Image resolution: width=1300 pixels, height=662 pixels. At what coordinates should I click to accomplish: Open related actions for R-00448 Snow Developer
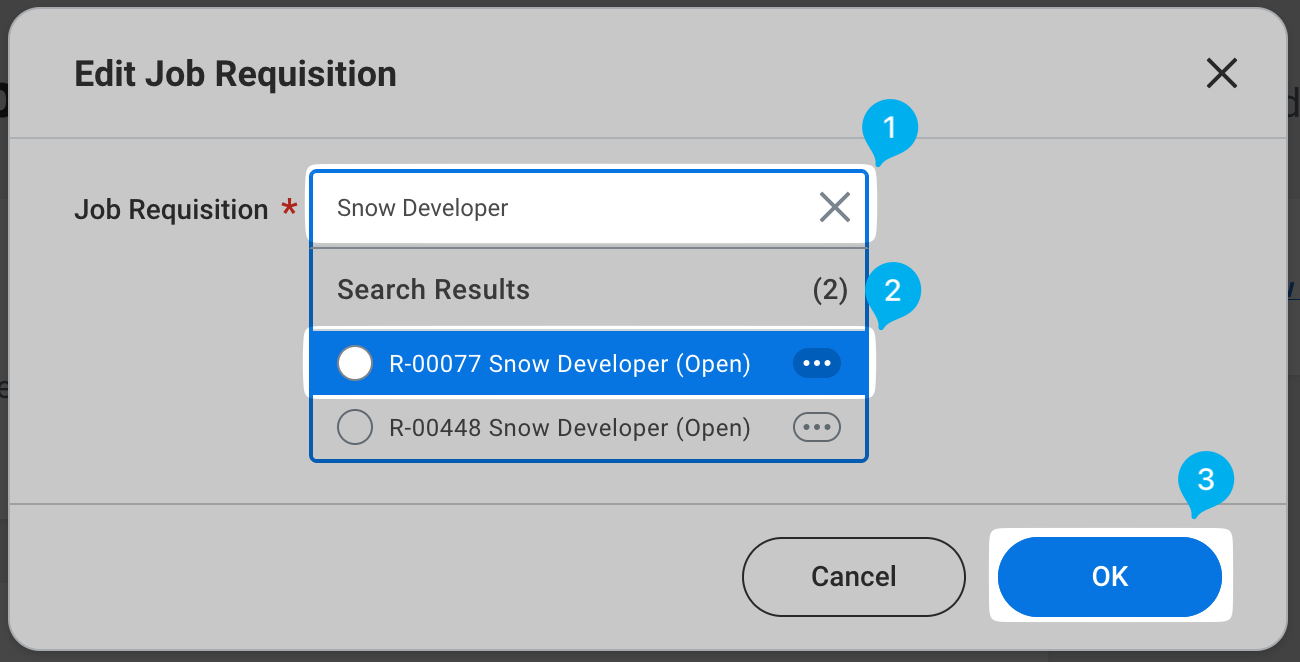(817, 428)
